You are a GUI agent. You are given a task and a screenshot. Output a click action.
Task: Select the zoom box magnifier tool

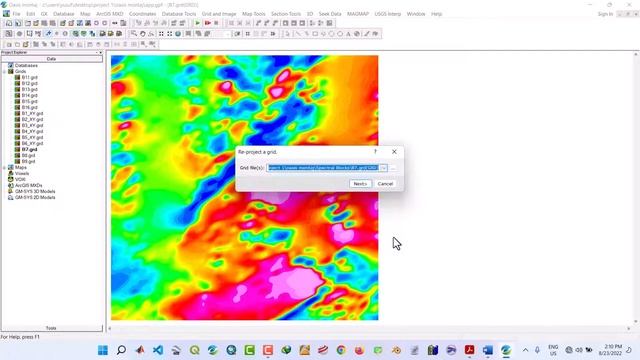(x=133, y=33)
